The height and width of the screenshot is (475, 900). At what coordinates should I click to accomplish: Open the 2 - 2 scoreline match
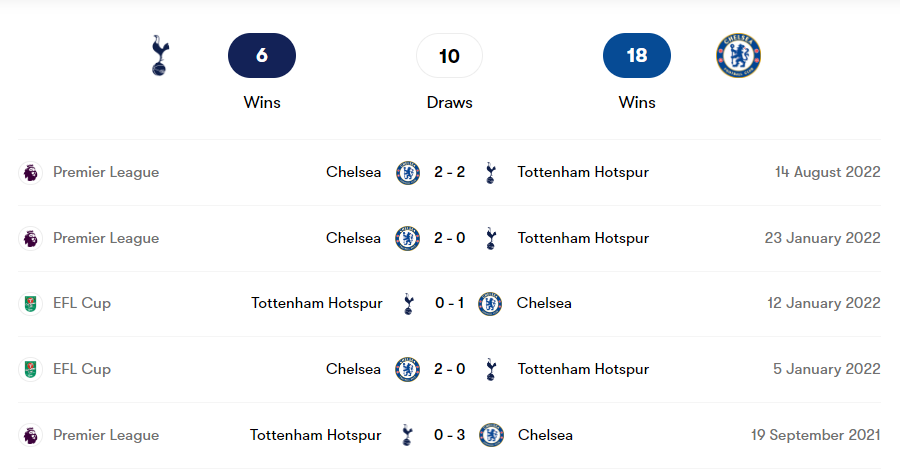click(449, 172)
